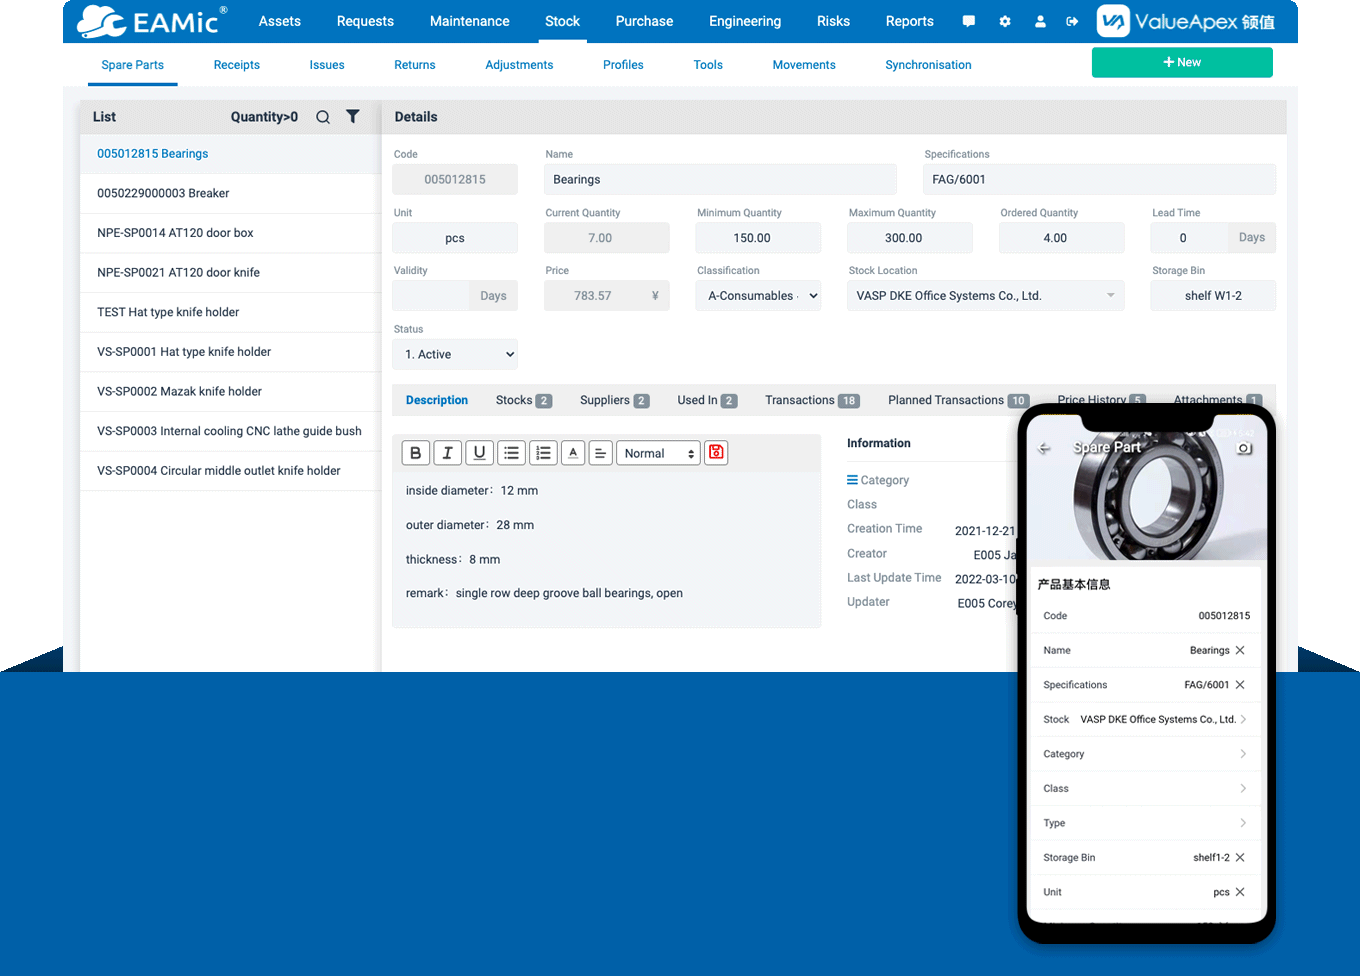The image size is (1360, 976).
Task: Open the Normal paragraph style dropdown
Action: (658, 452)
